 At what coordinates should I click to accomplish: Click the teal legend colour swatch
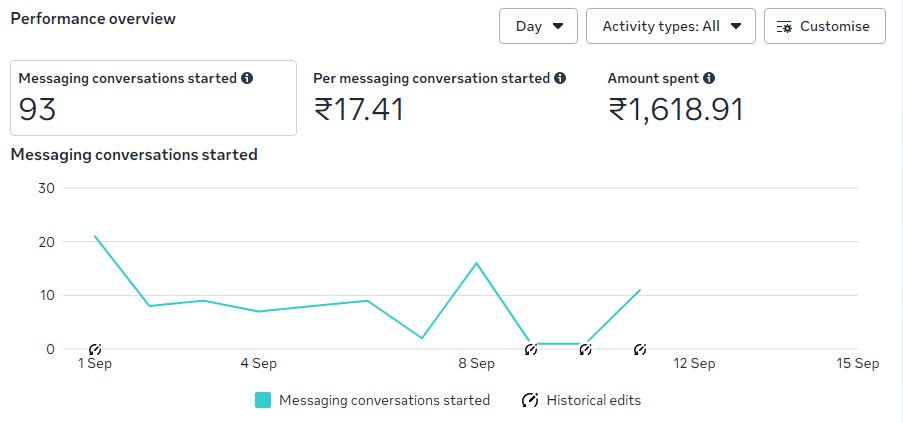[x=263, y=400]
